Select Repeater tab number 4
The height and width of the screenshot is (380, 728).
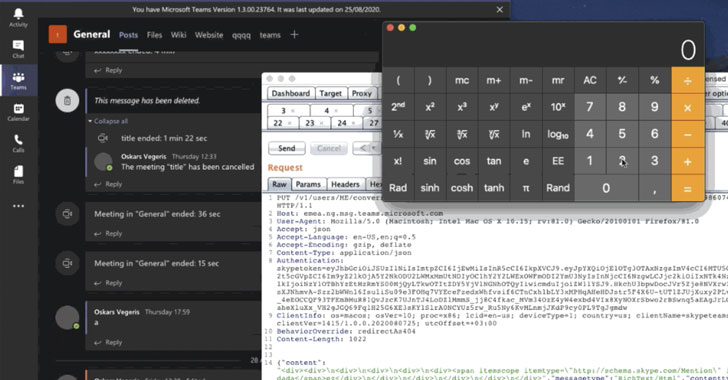pos(331,111)
